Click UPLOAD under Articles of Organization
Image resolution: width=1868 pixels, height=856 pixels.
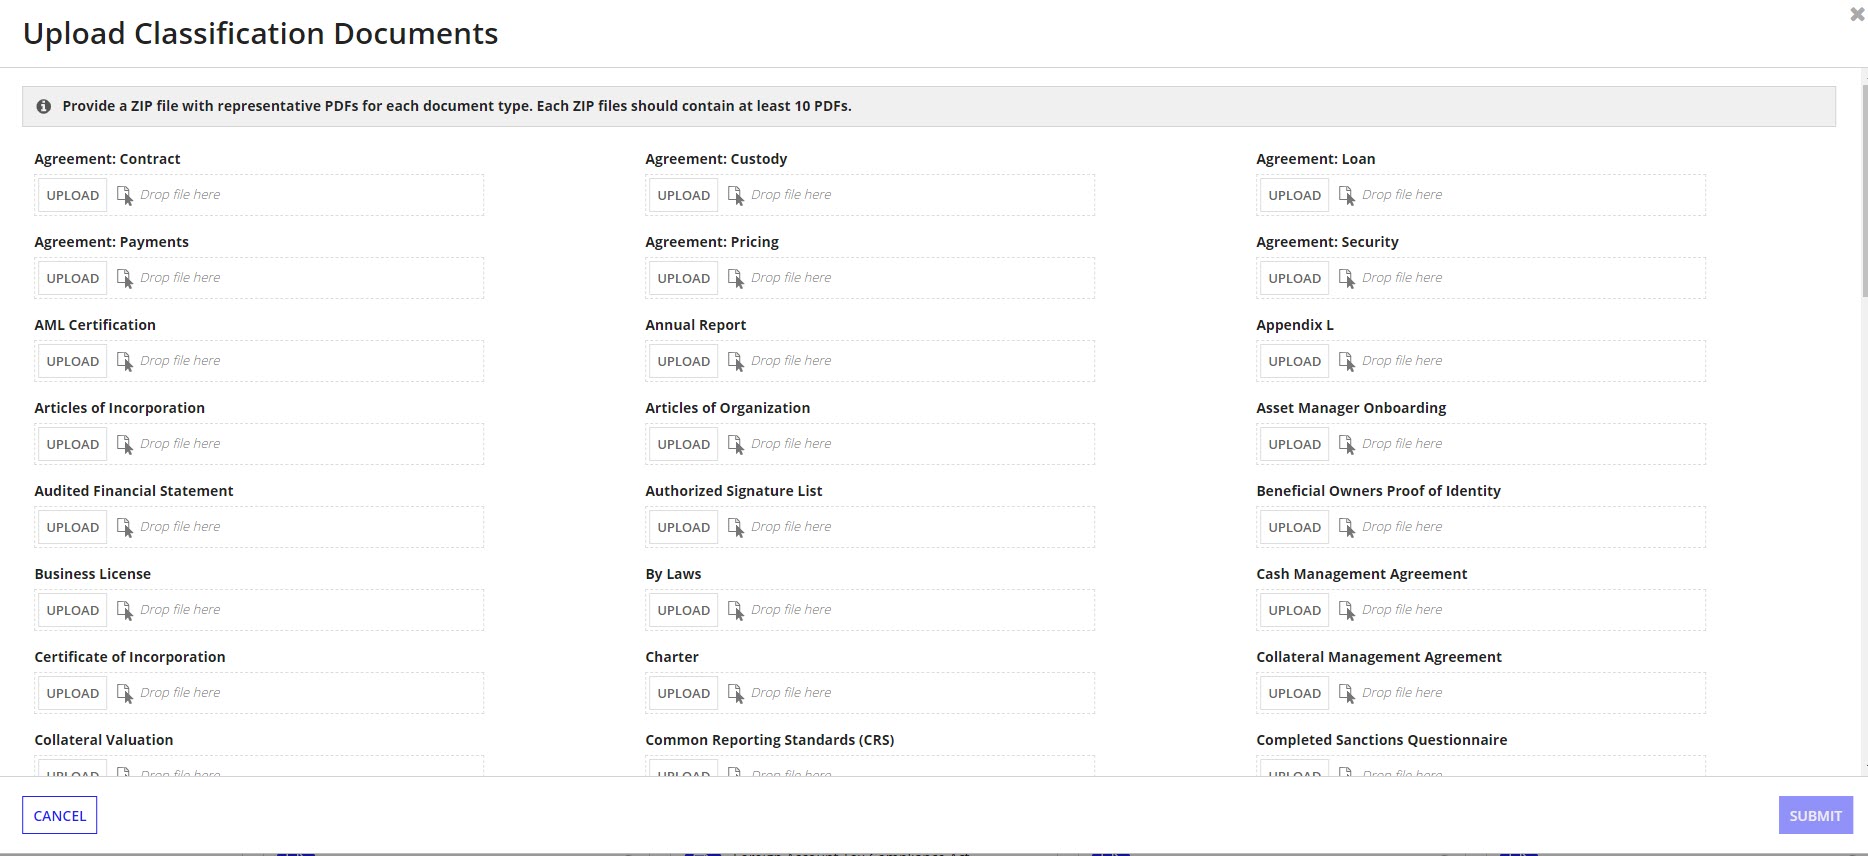point(684,444)
